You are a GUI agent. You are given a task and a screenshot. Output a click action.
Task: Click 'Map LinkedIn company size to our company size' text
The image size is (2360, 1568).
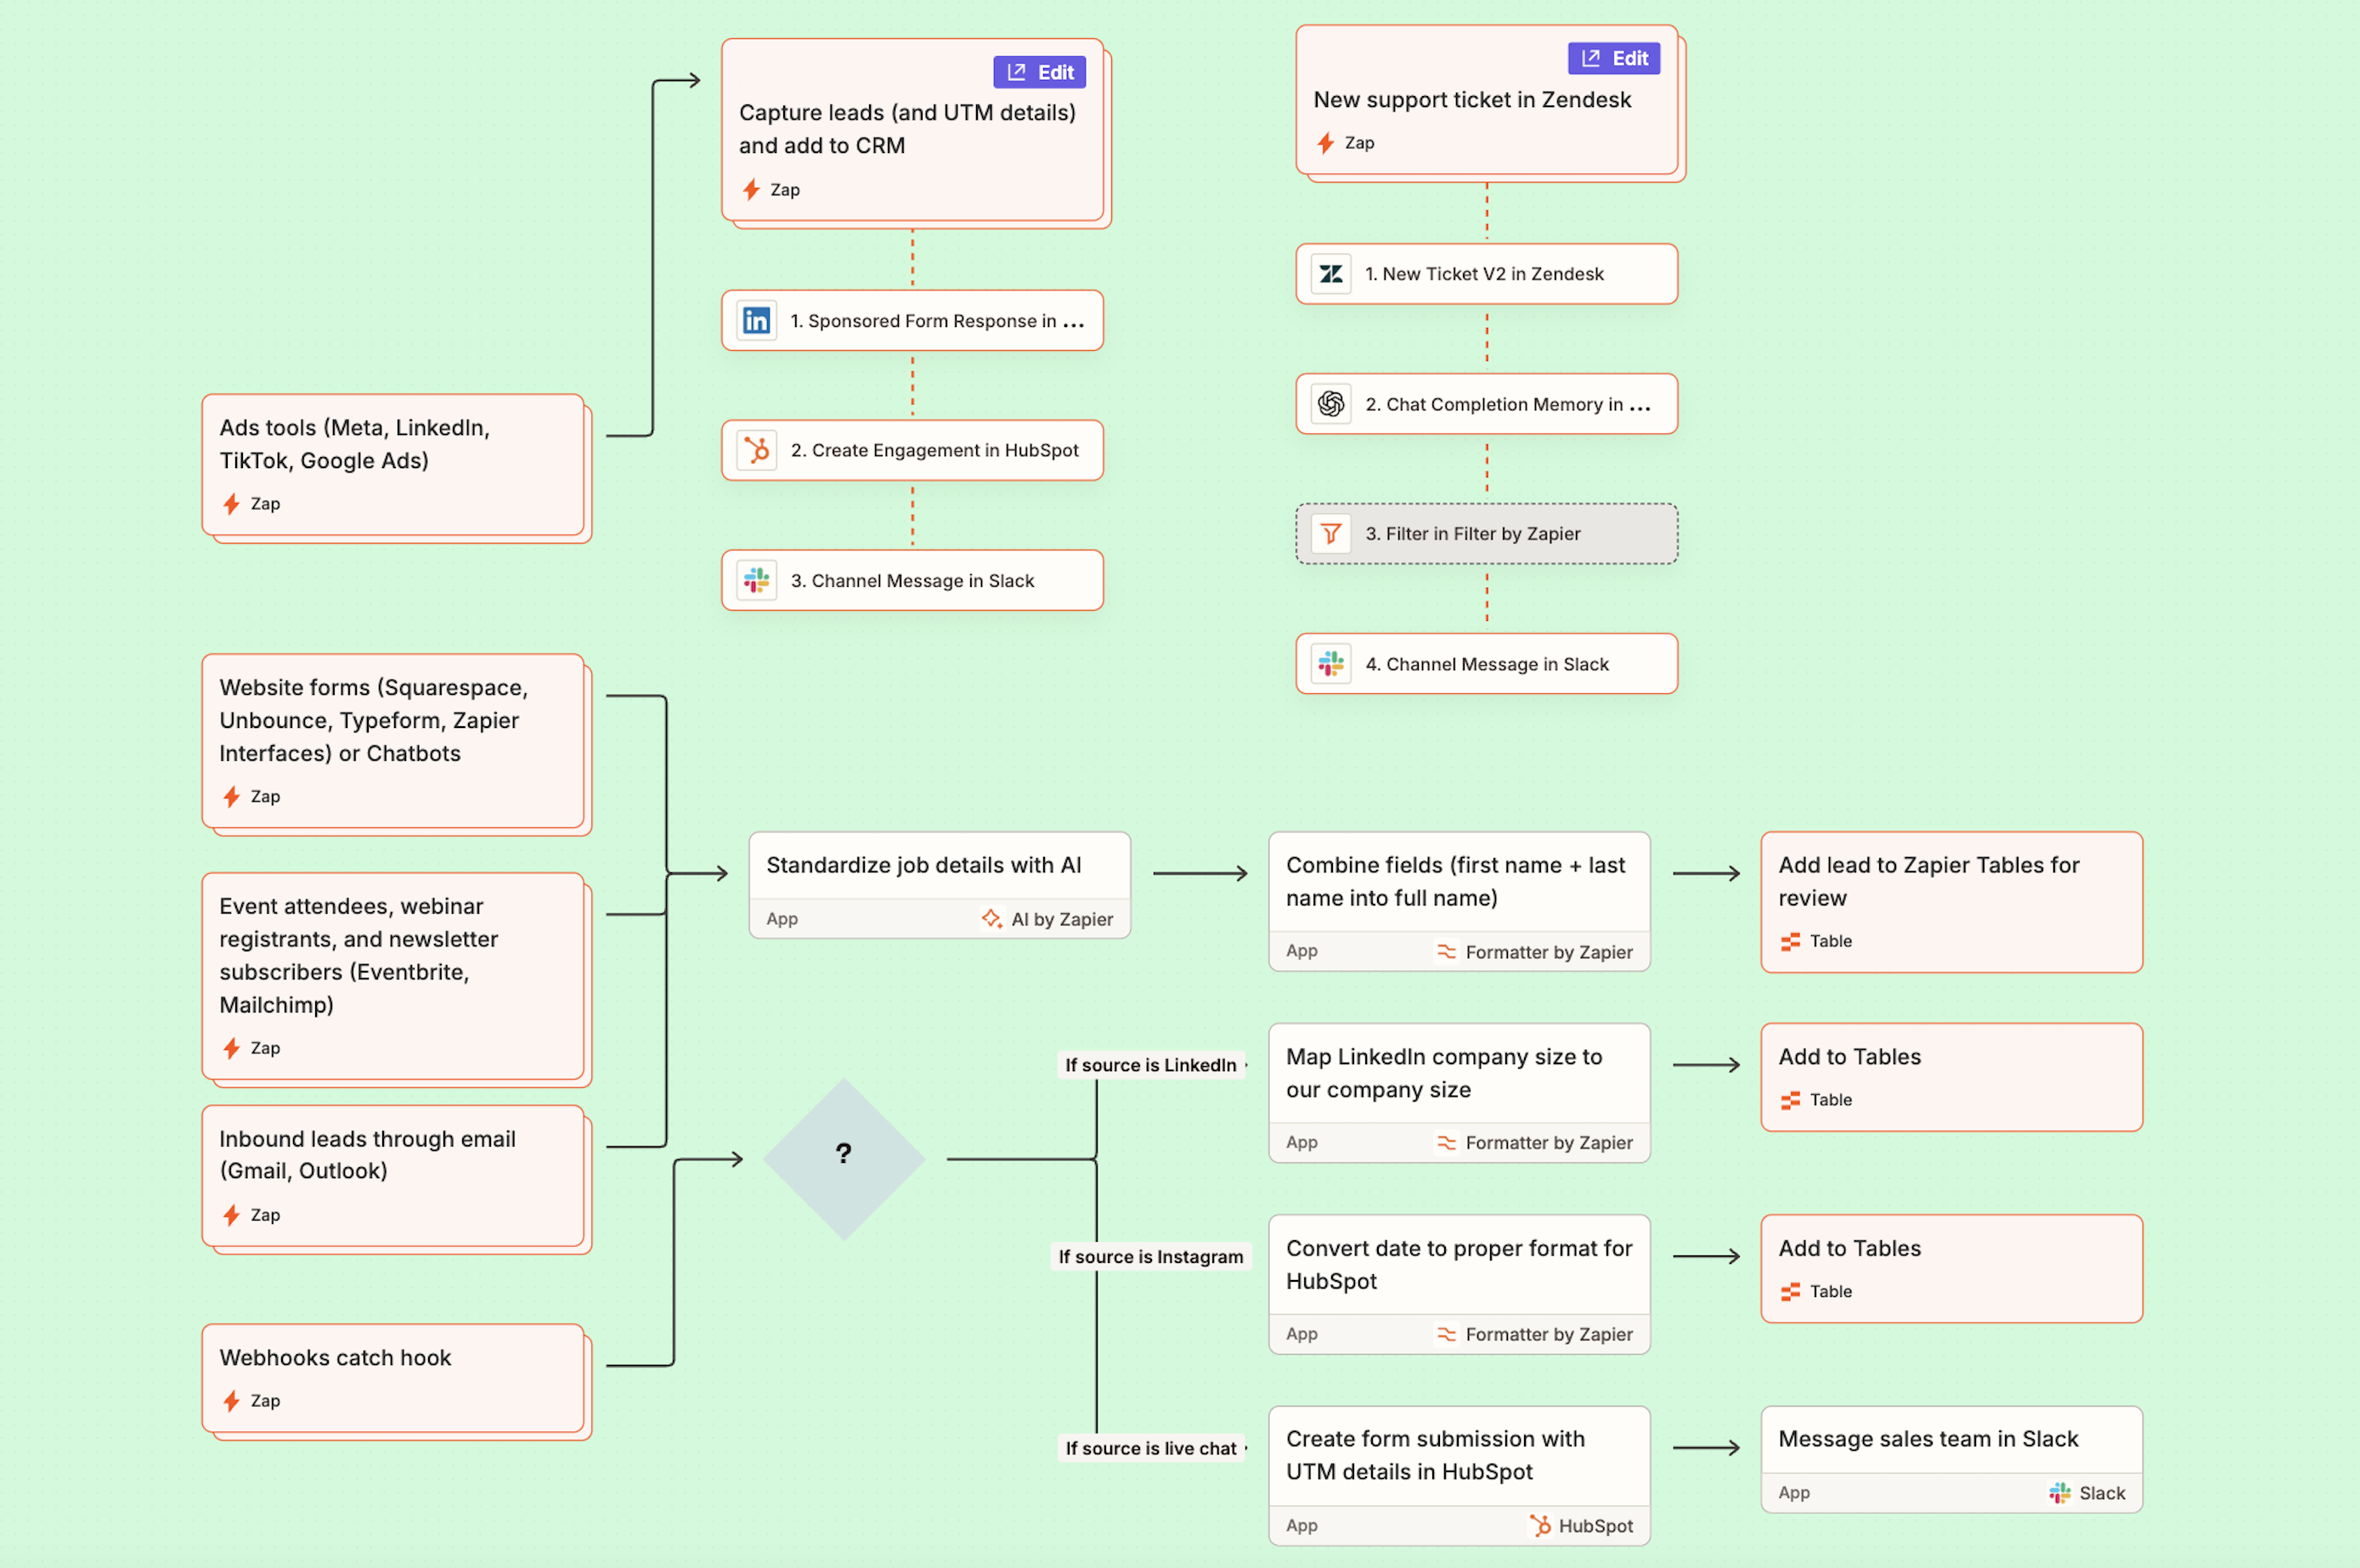pyautogui.click(x=1444, y=1073)
